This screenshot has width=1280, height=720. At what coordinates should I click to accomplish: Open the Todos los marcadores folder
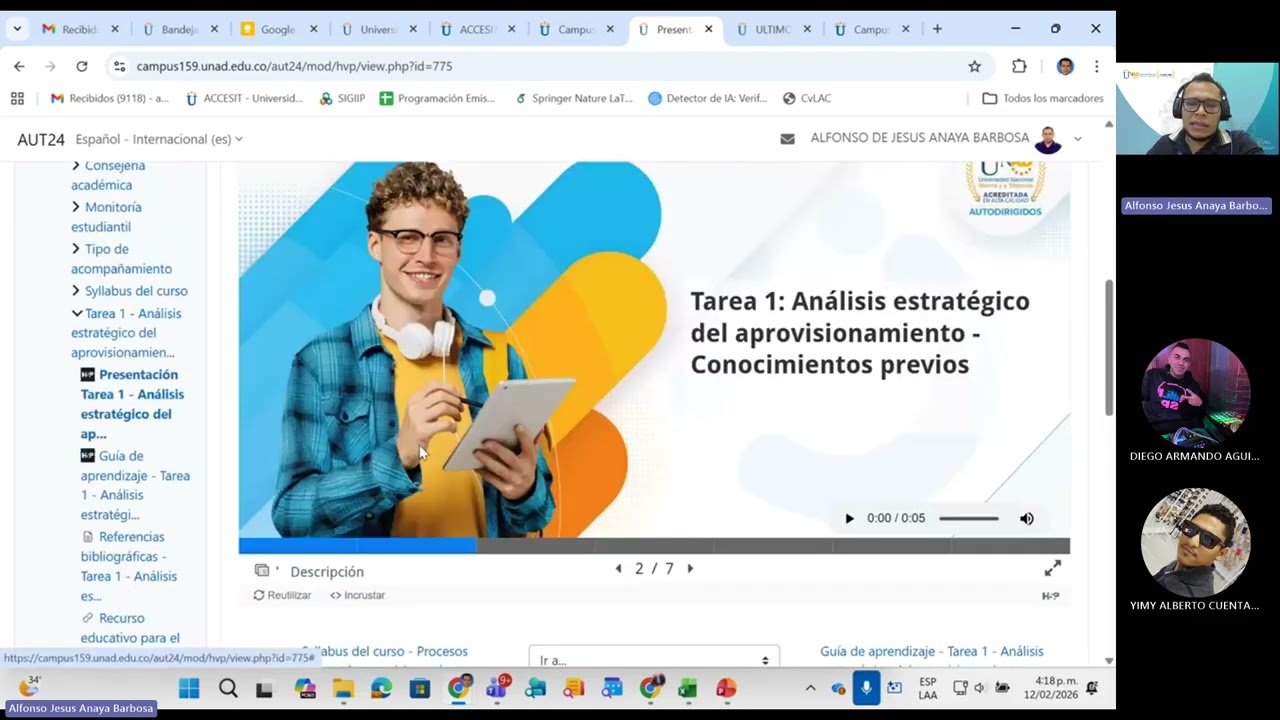[x=1043, y=98]
